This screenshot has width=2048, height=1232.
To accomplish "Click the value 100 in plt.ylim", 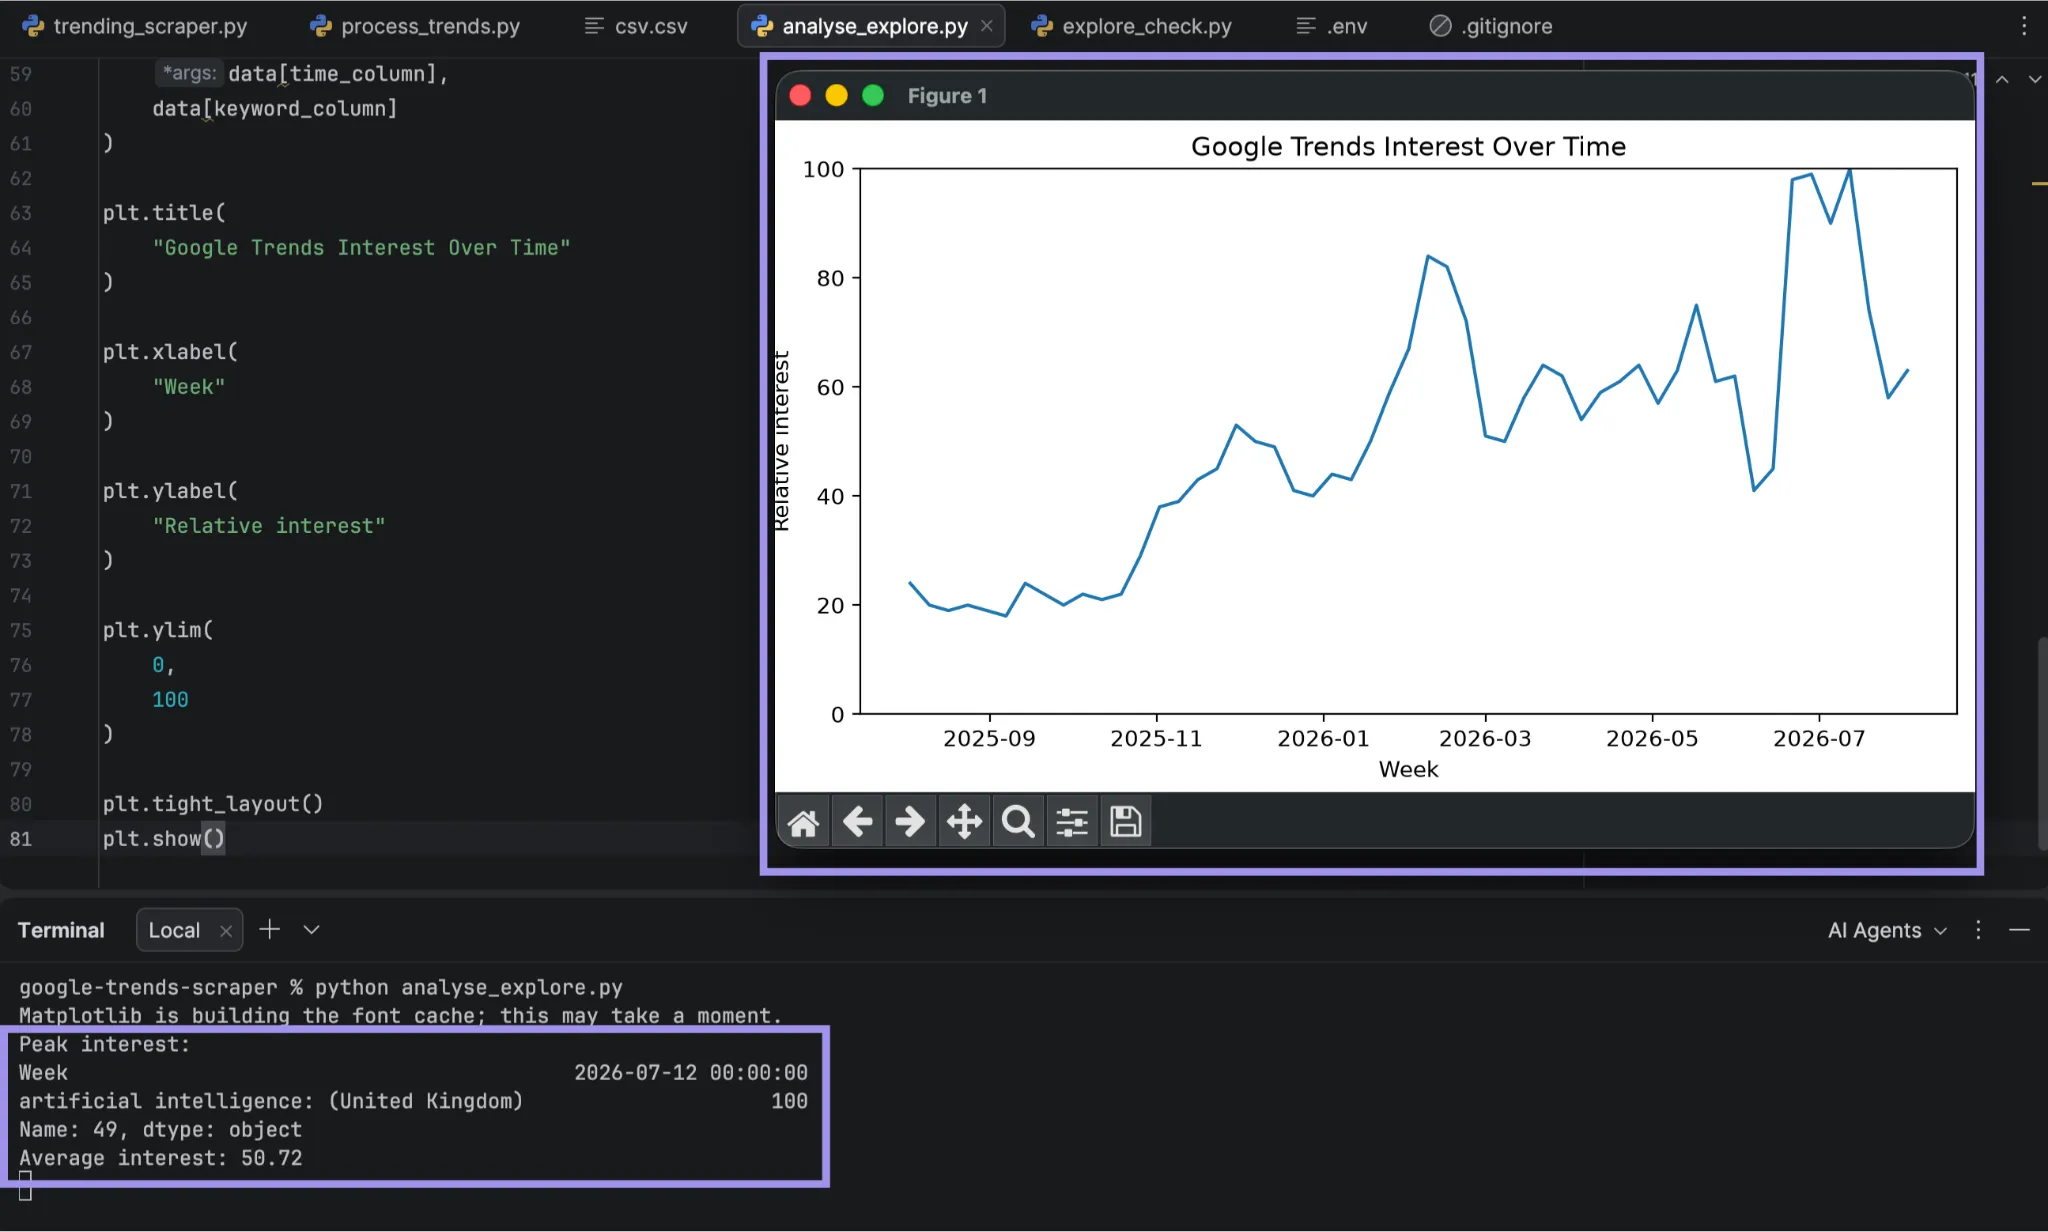I will click(170, 700).
